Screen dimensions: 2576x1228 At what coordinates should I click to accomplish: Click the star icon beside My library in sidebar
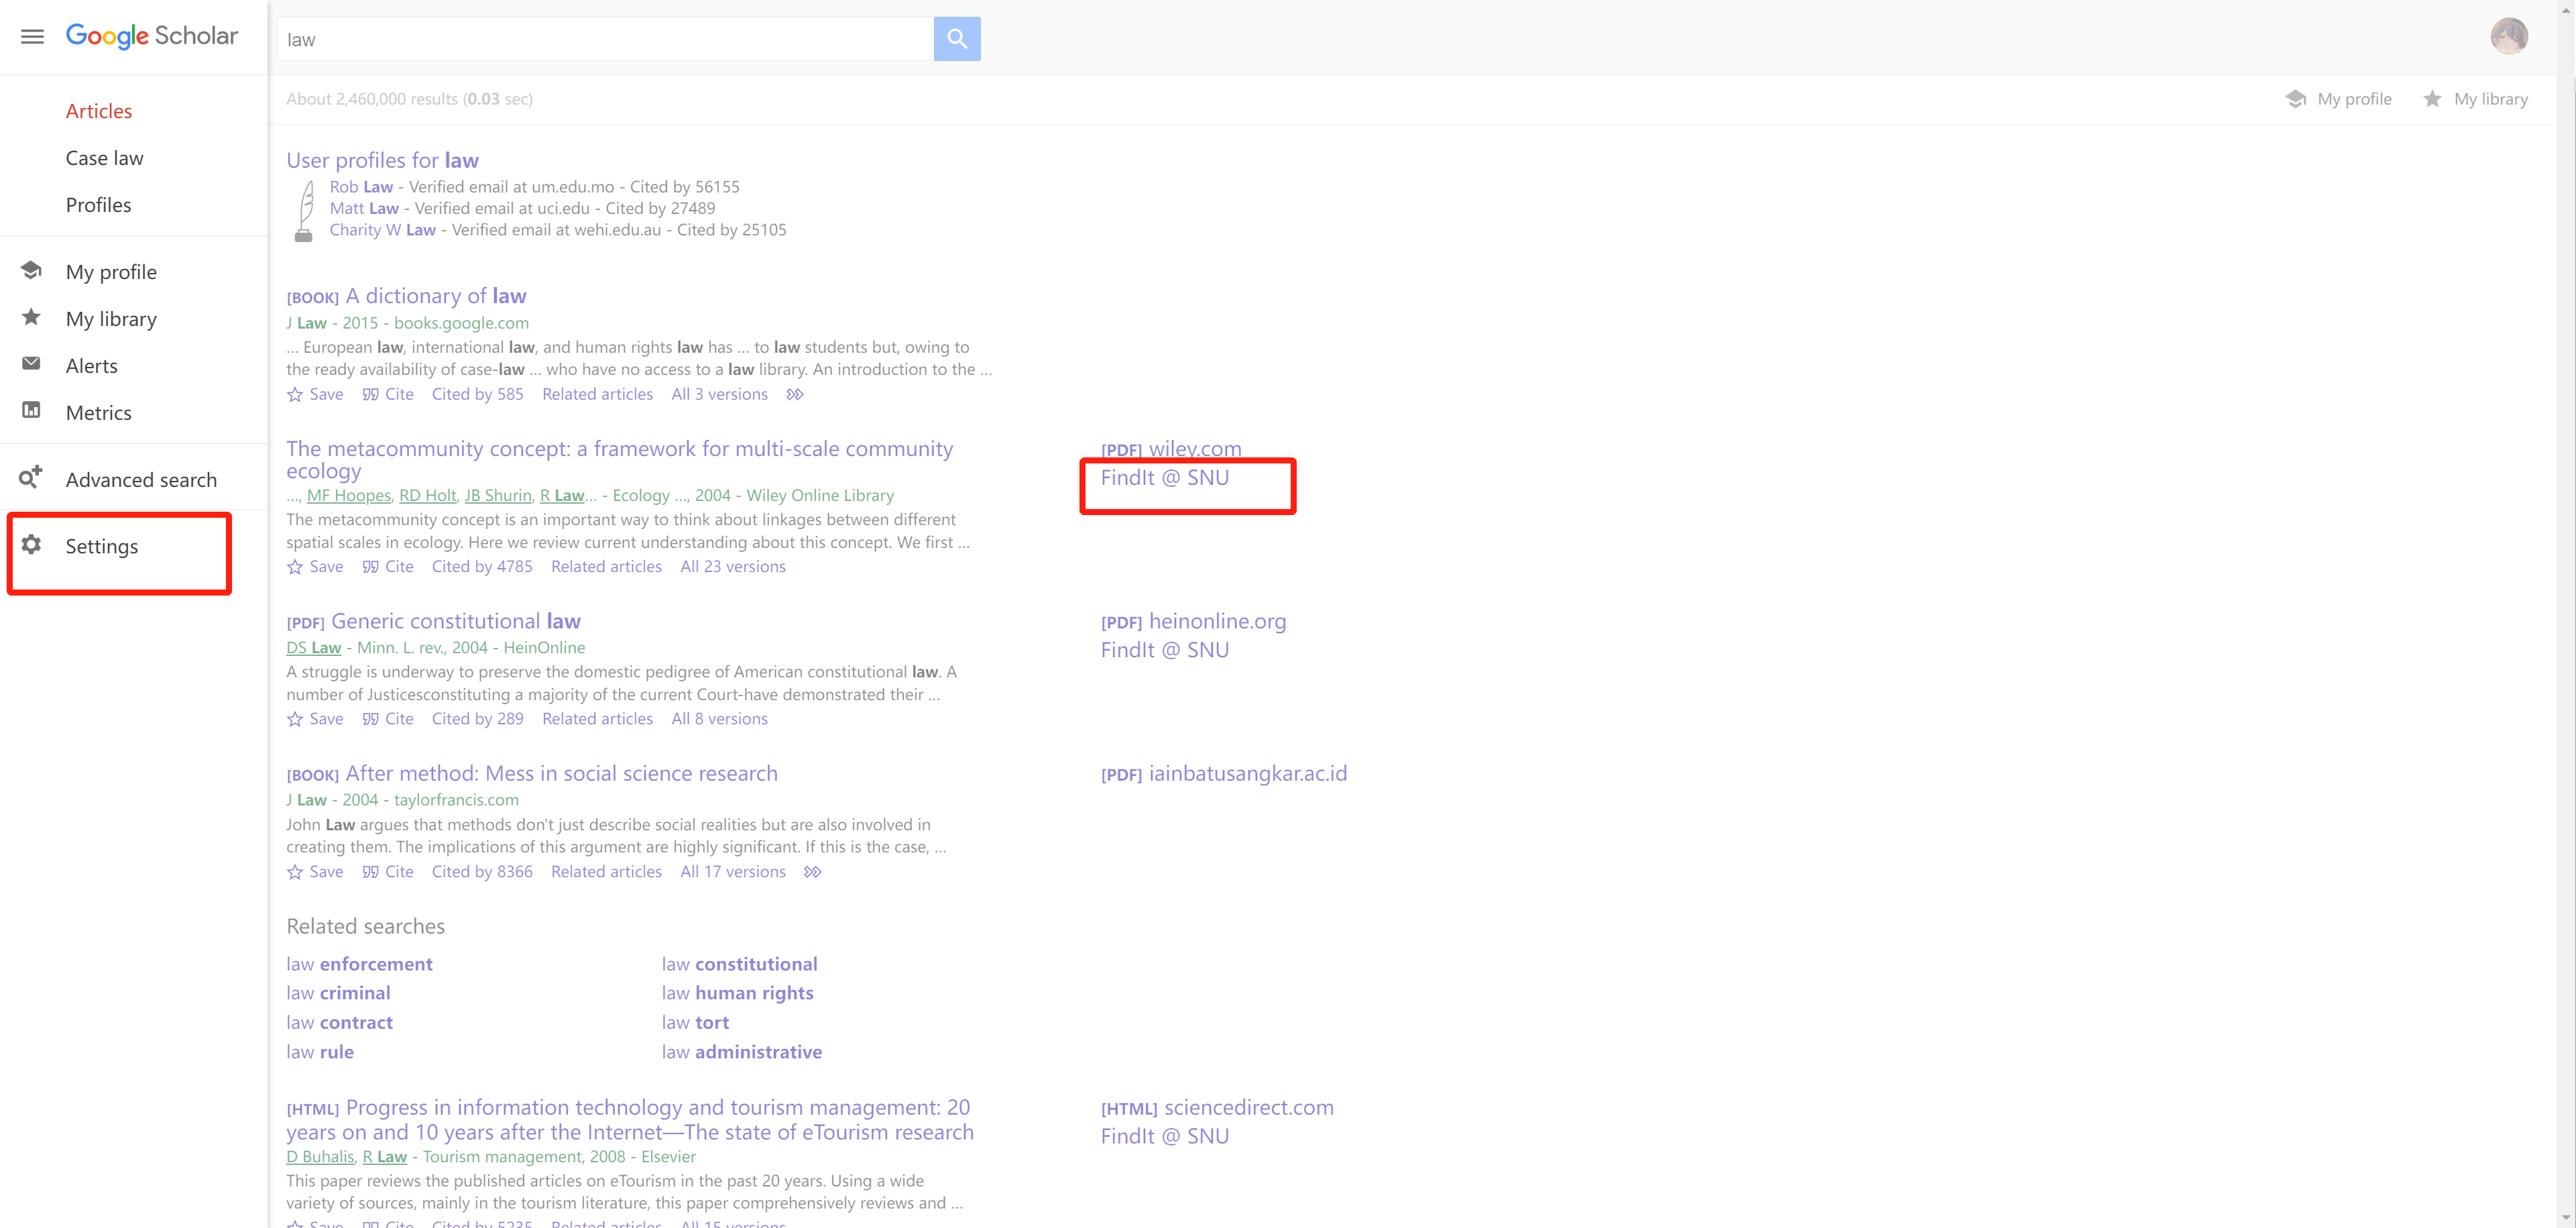point(31,317)
